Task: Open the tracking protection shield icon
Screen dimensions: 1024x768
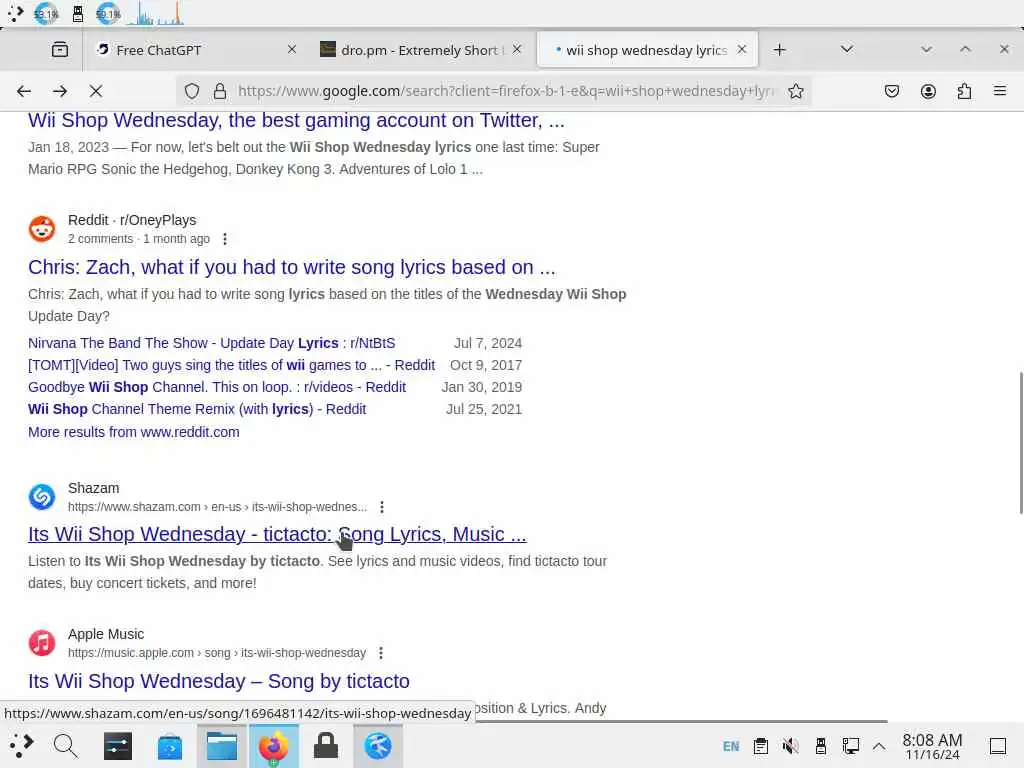Action: click(191, 91)
